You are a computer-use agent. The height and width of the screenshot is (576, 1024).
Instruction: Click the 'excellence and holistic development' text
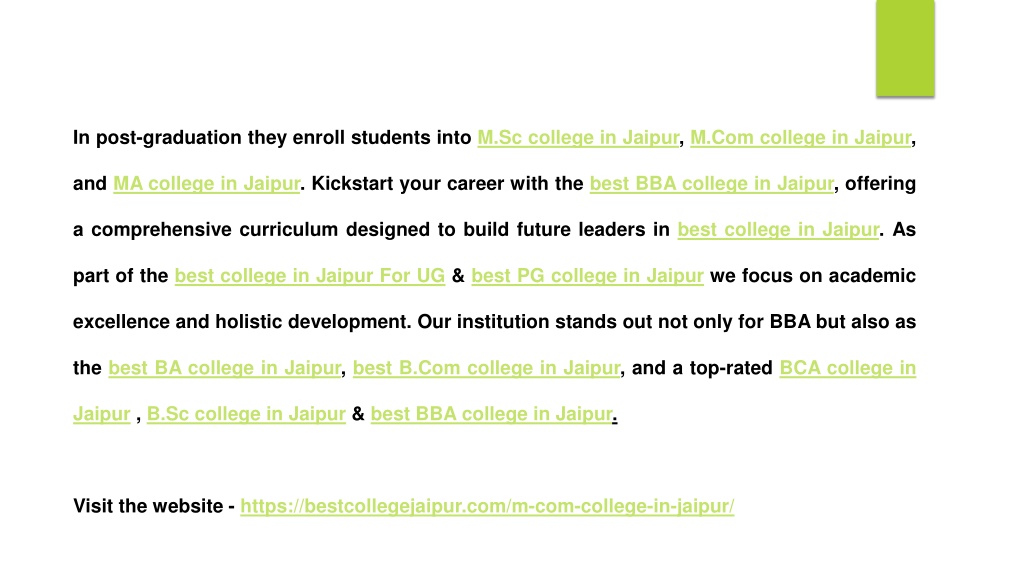click(x=242, y=322)
